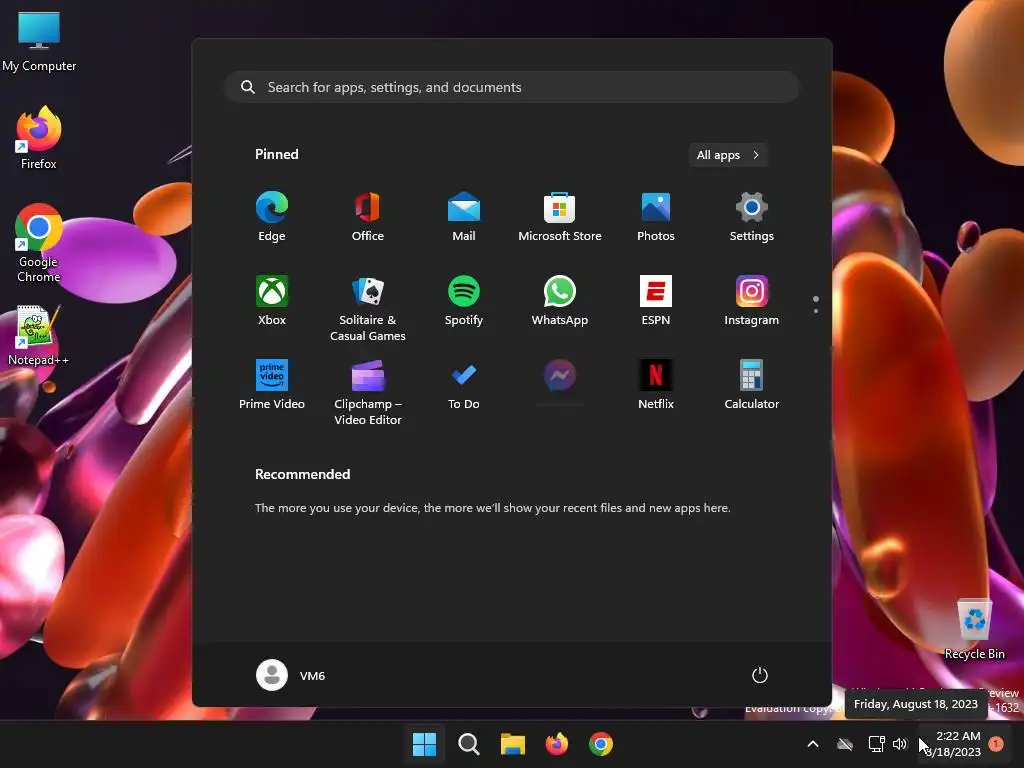
Task: Click the Messenger icon in pinned apps
Action: (x=560, y=376)
